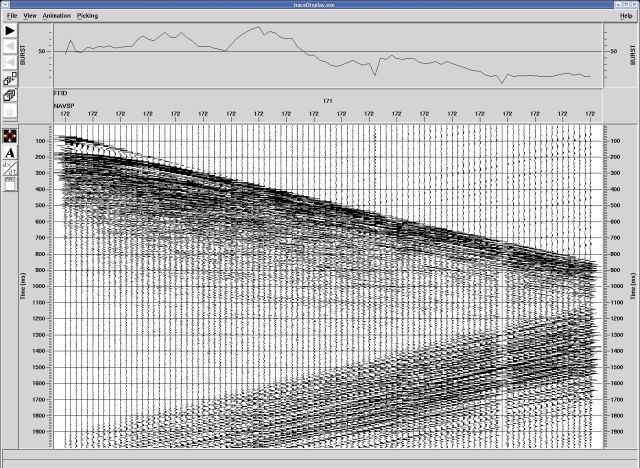Expand the Animation menu
Screen dimensions: 640x468
(57, 16)
